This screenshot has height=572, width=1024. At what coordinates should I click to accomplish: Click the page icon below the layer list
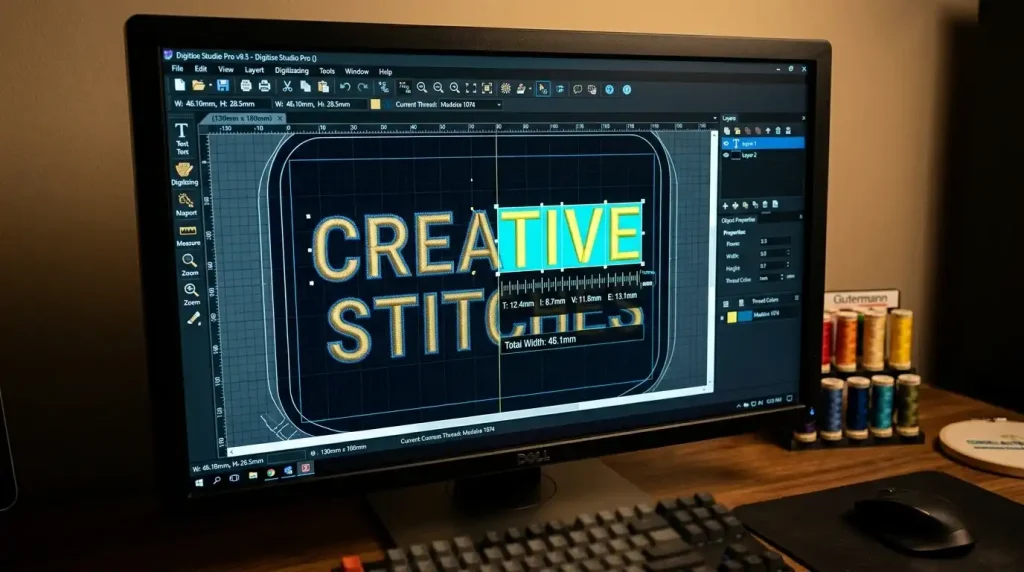click(775, 204)
